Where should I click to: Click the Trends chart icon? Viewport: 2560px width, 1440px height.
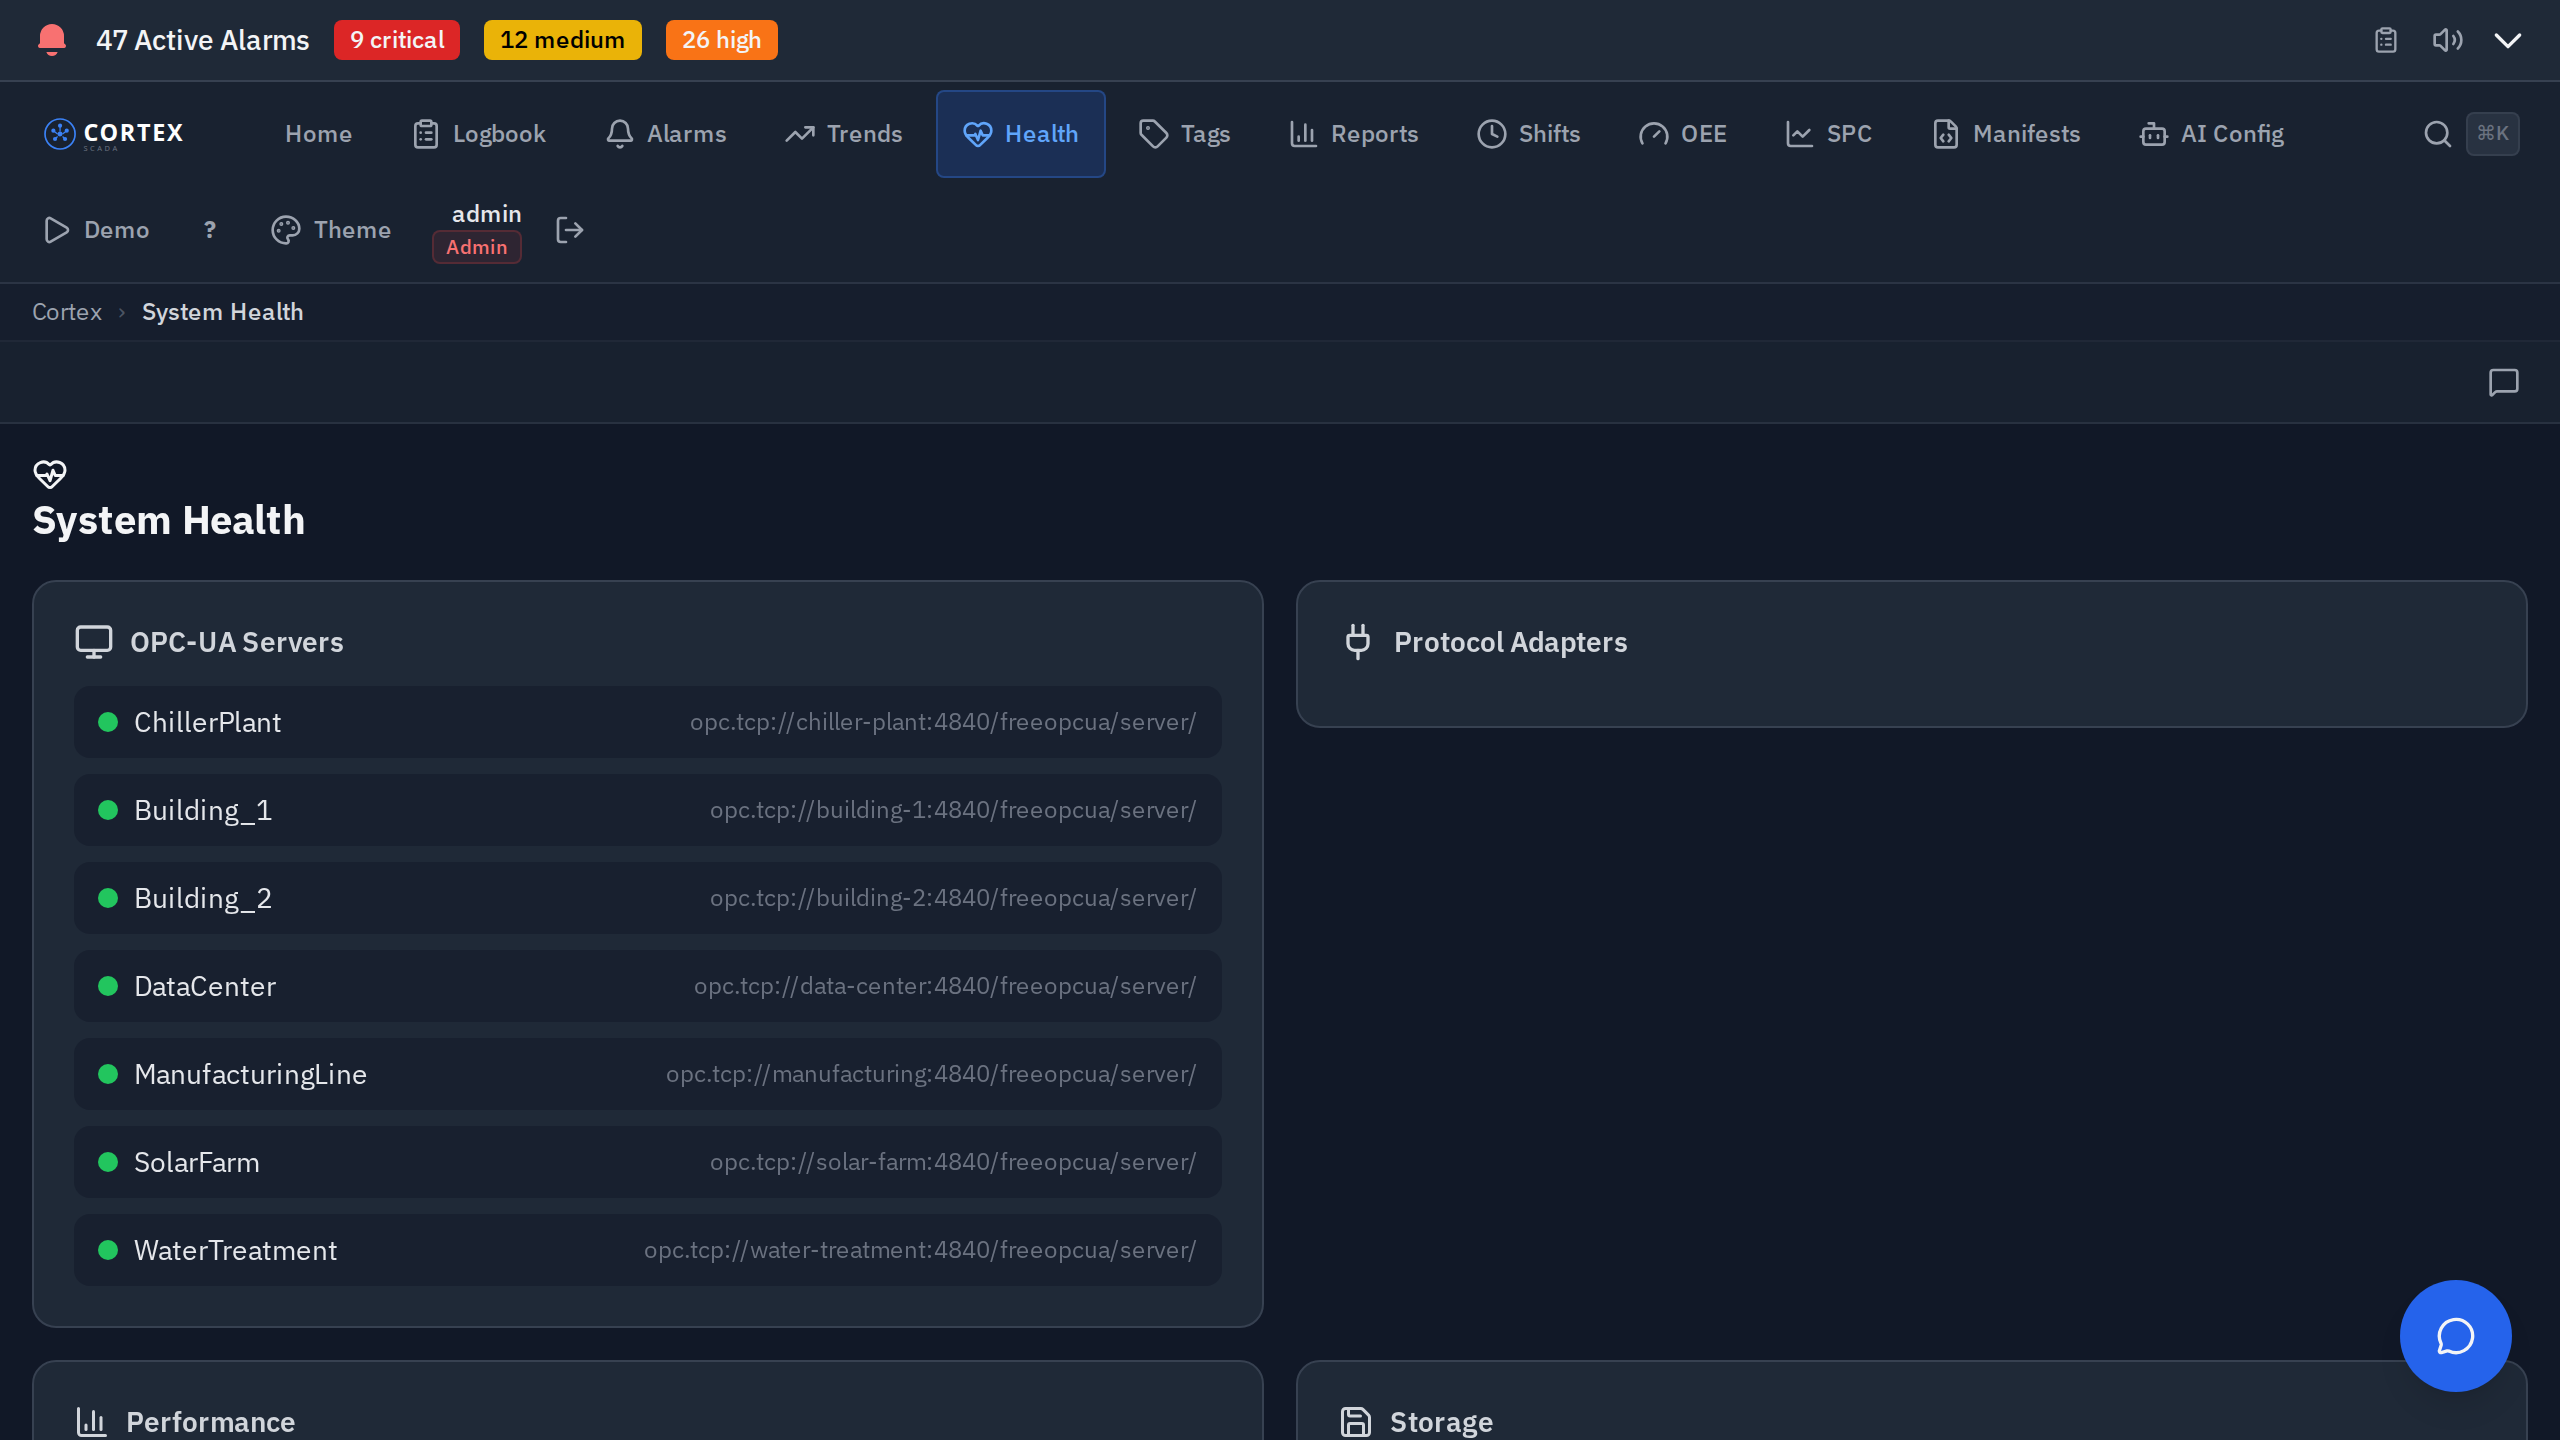(800, 133)
